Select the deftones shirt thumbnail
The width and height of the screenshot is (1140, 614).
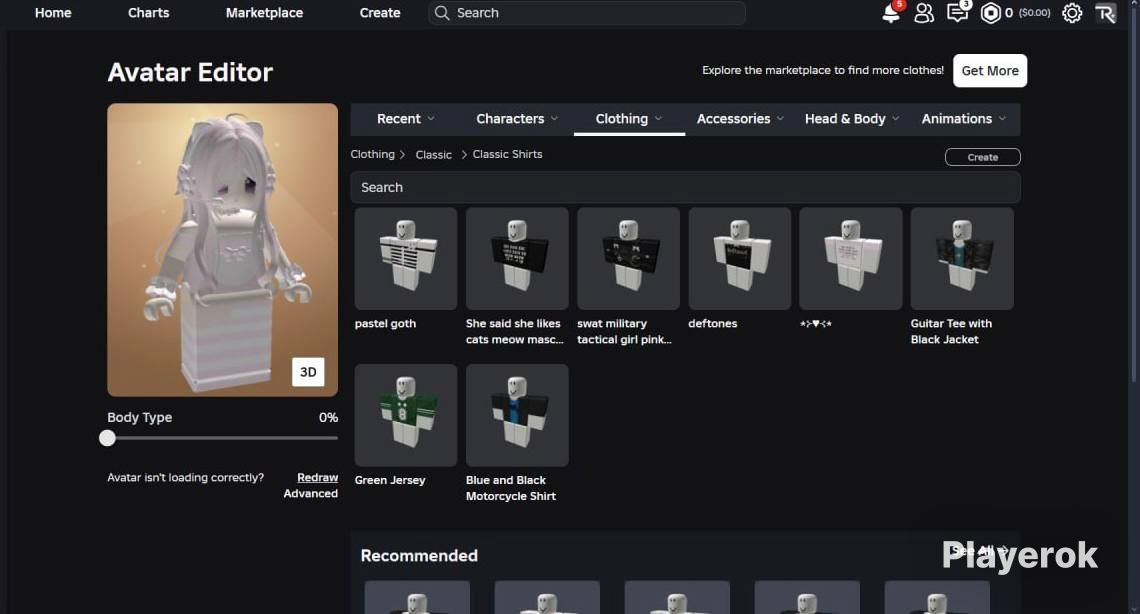pos(739,259)
